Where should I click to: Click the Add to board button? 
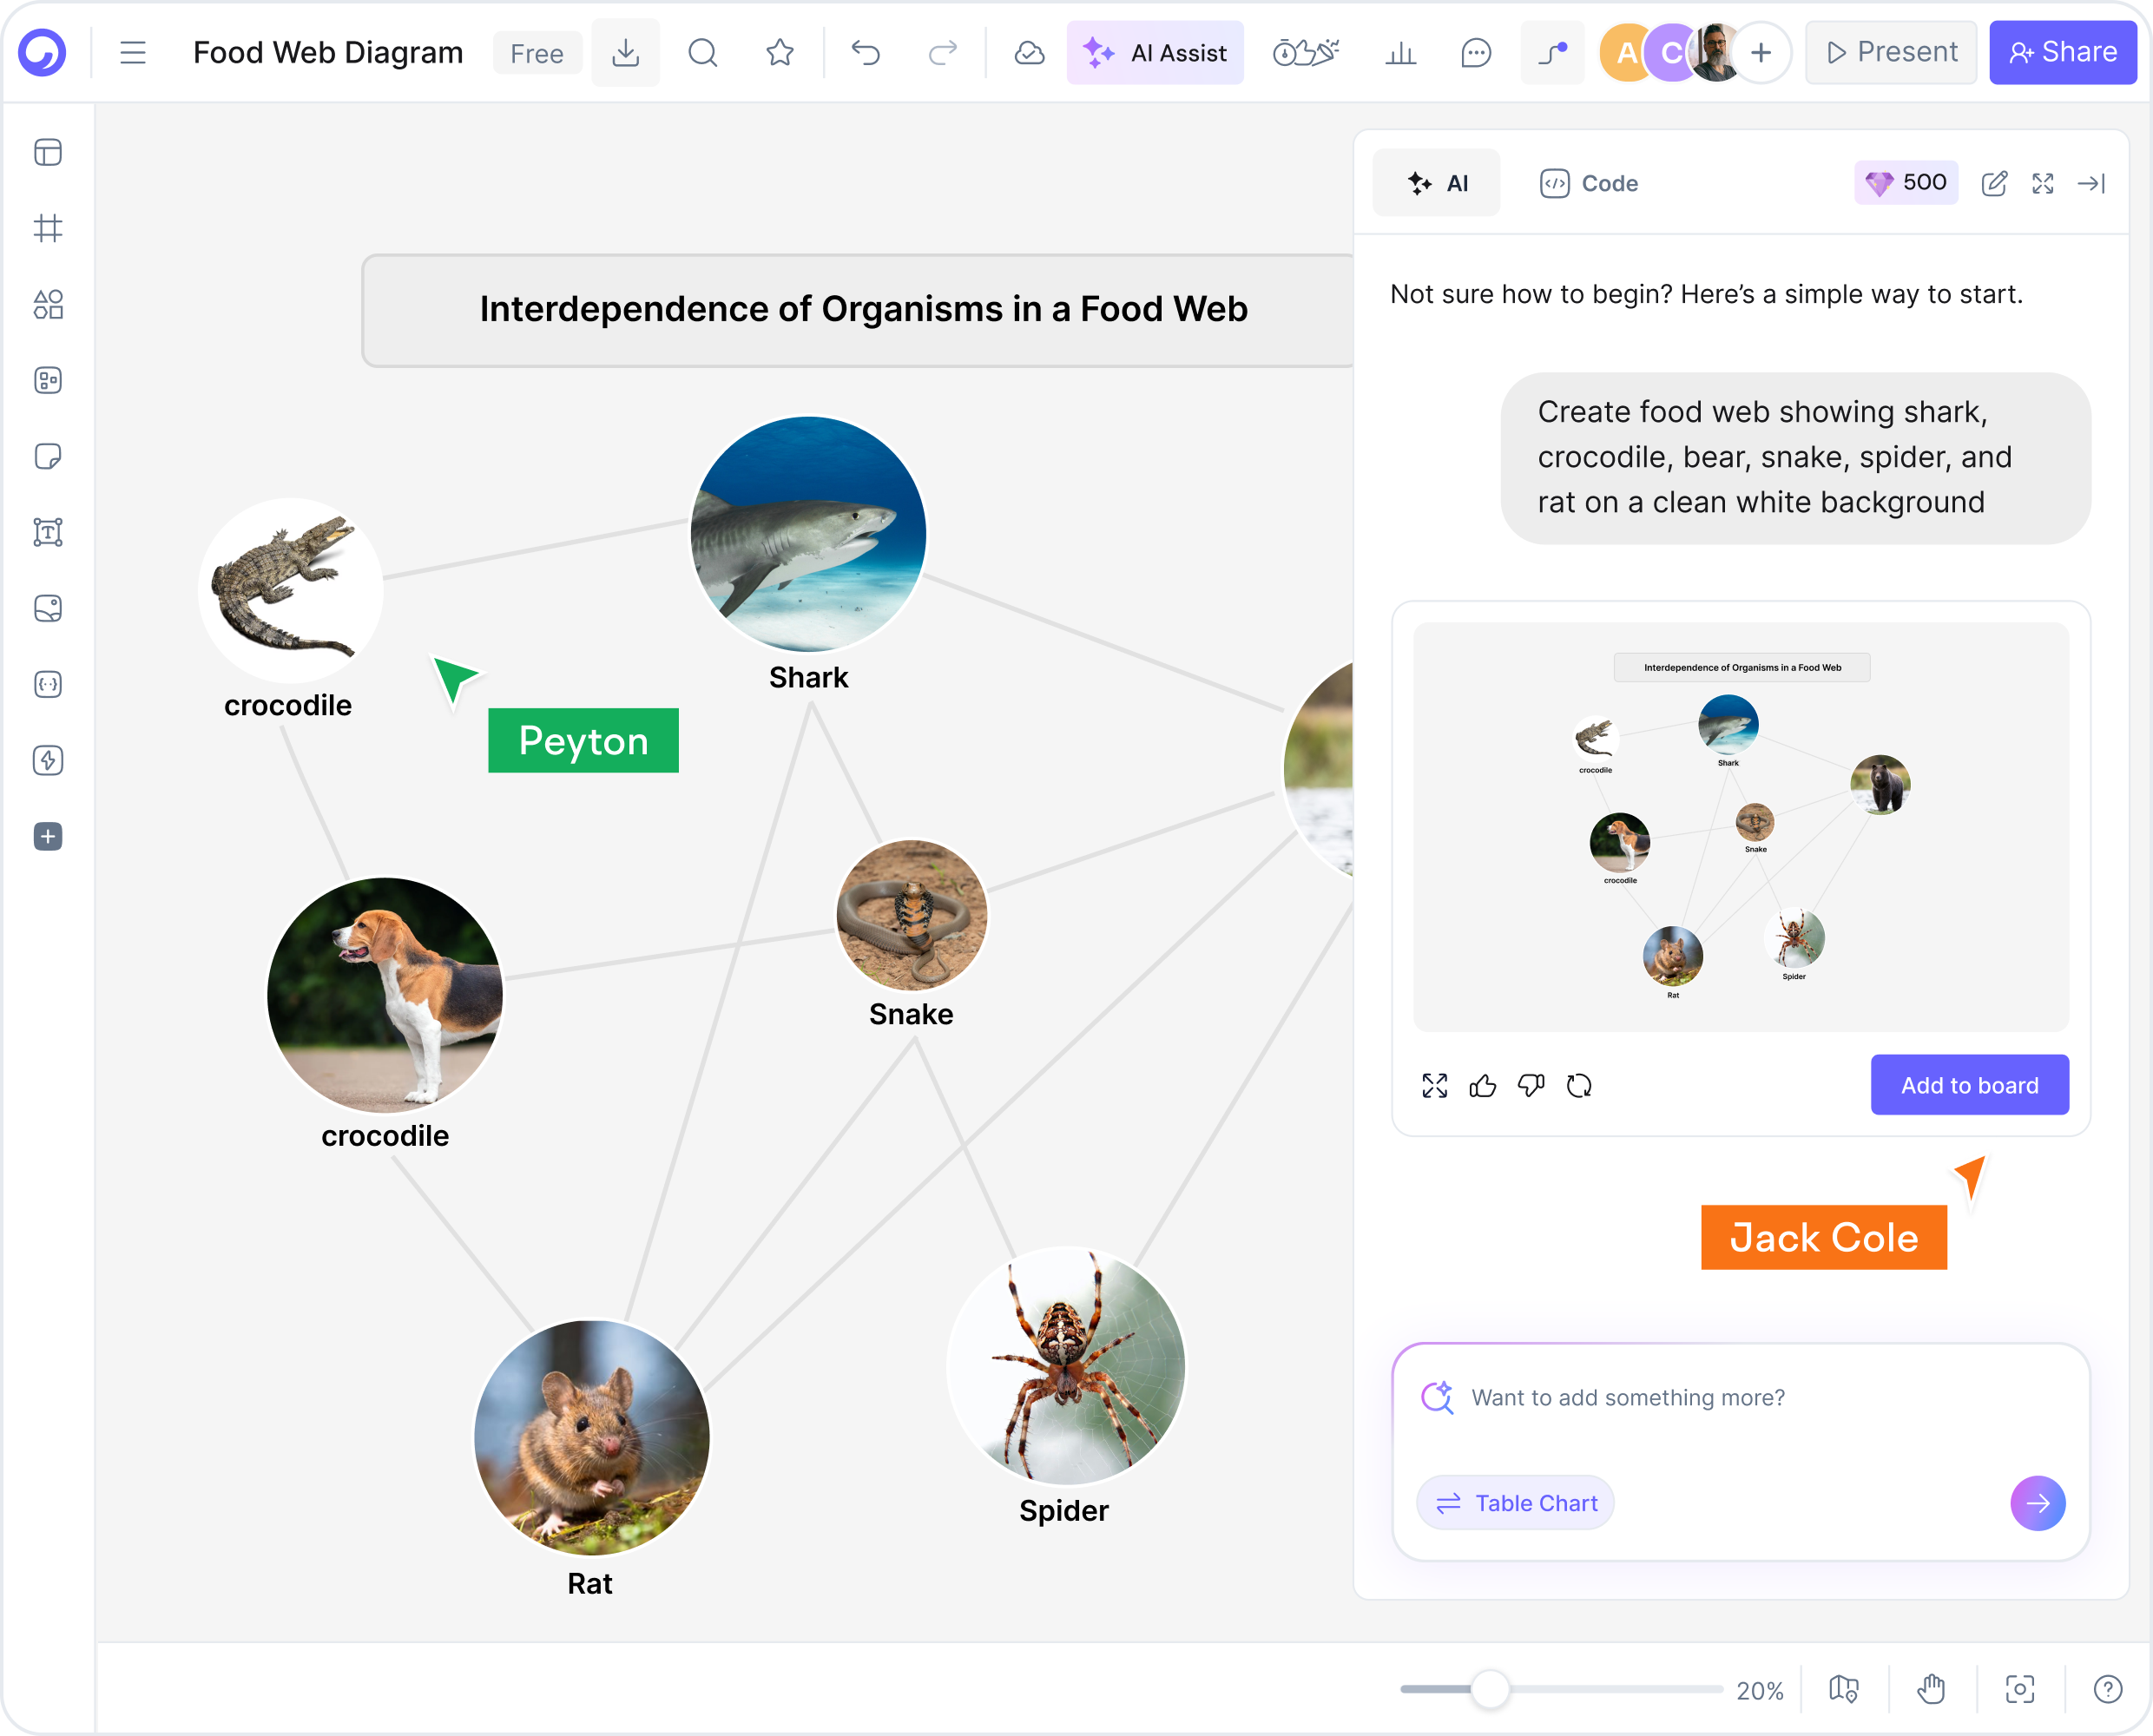[1969, 1085]
